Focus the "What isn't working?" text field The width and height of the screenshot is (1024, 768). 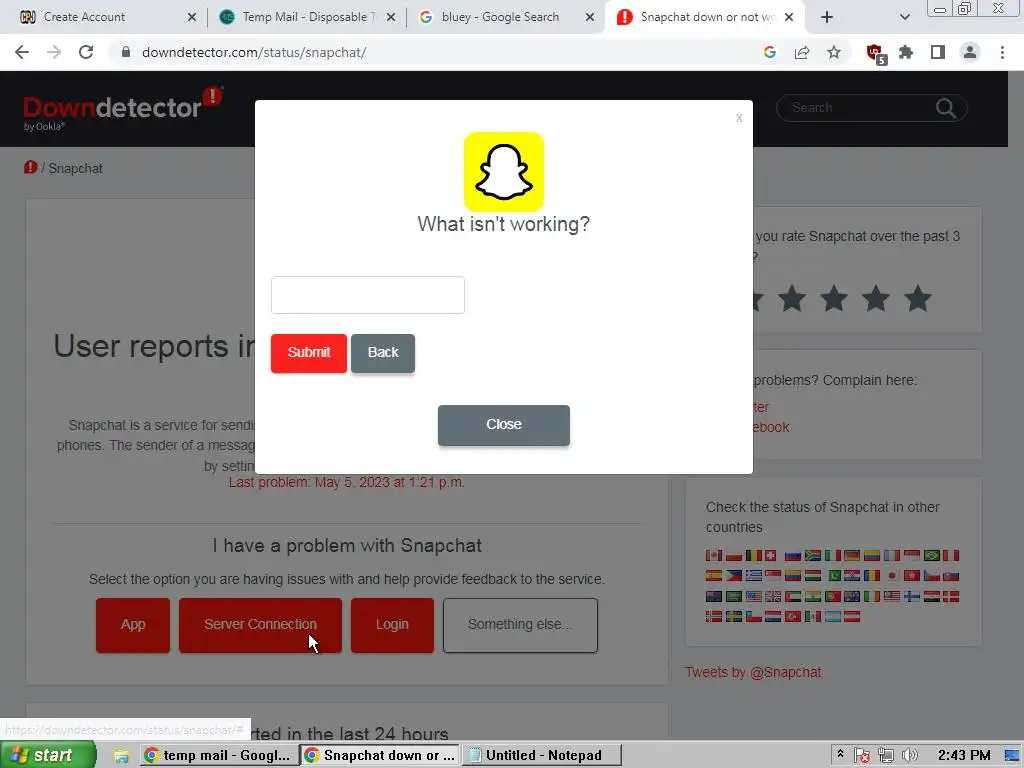[x=368, y=295]
